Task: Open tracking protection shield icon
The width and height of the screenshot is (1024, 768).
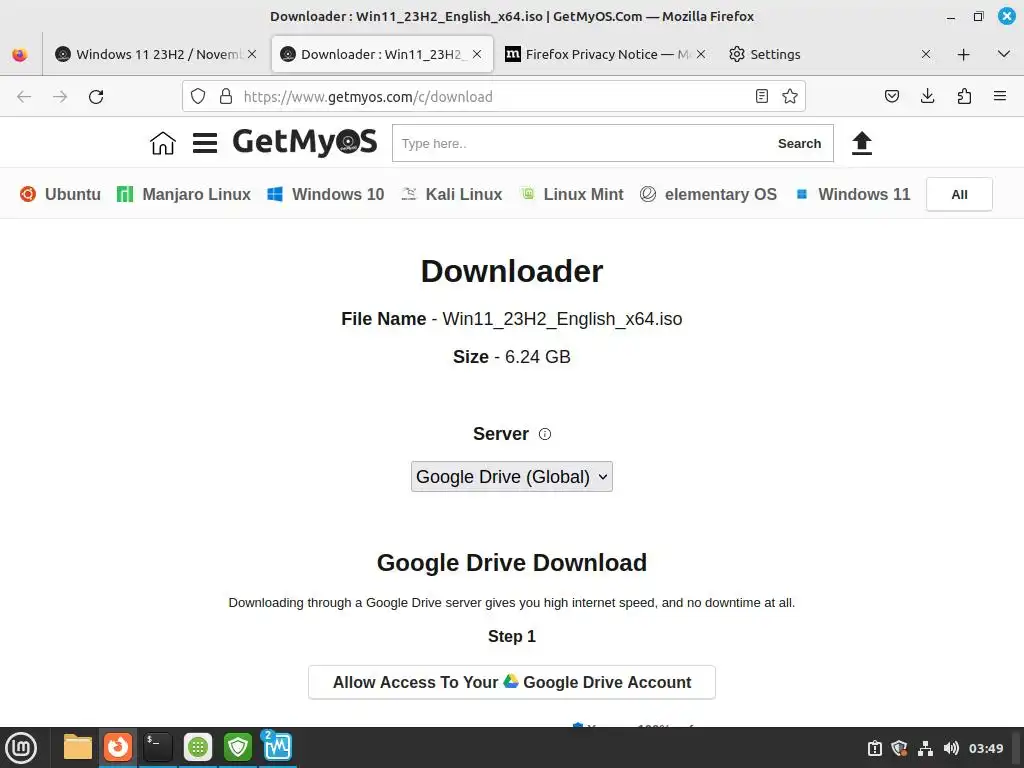Action: 198,97
